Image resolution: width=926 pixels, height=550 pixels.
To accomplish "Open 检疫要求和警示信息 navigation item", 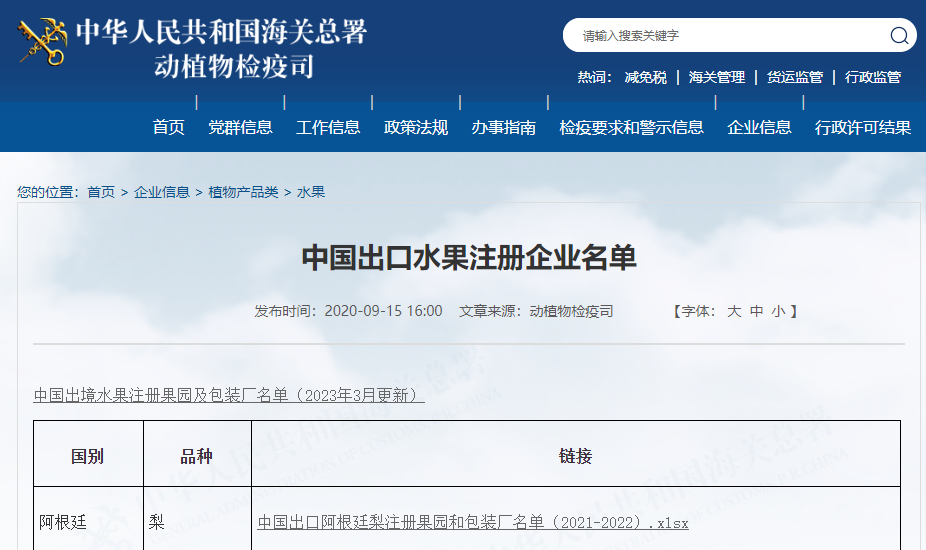I will 631,127.
